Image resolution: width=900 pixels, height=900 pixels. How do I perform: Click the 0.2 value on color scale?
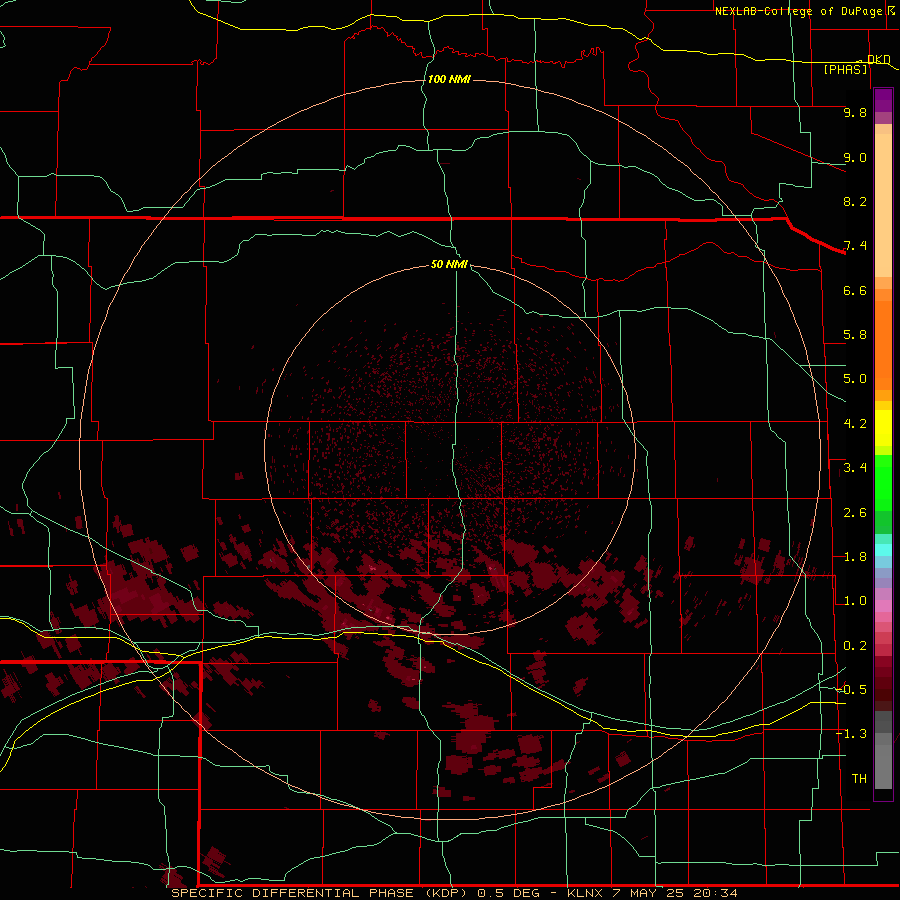(x=855, y=646)
